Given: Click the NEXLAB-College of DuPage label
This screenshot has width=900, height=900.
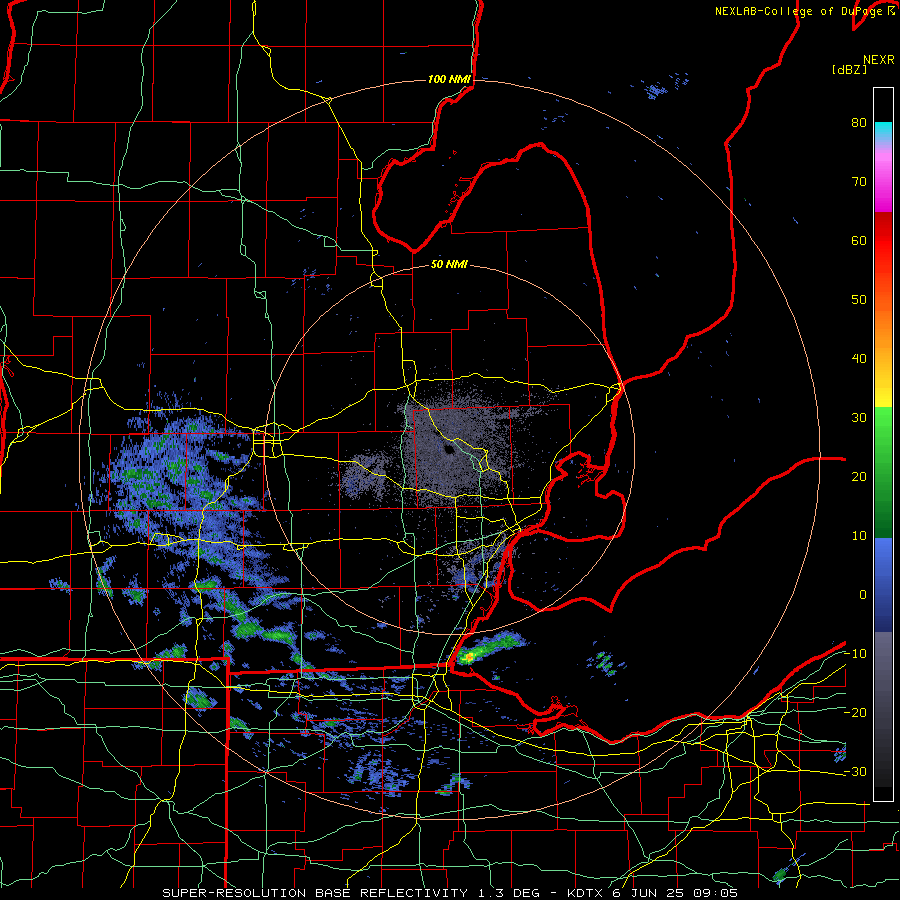Looking at the screenshot, I should point(800,11).
